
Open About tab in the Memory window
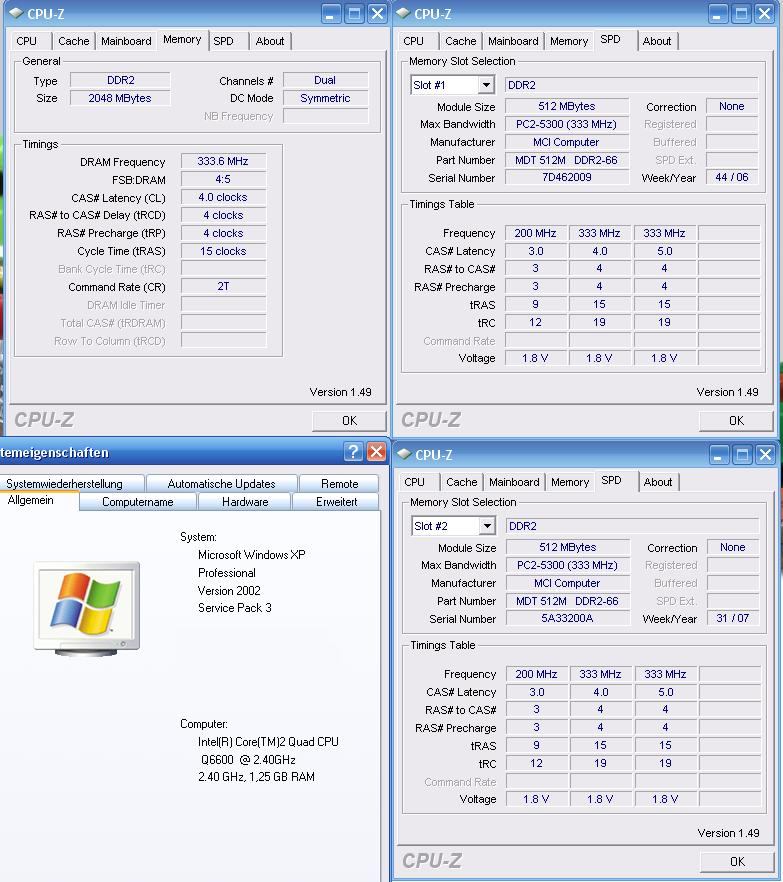270,41
